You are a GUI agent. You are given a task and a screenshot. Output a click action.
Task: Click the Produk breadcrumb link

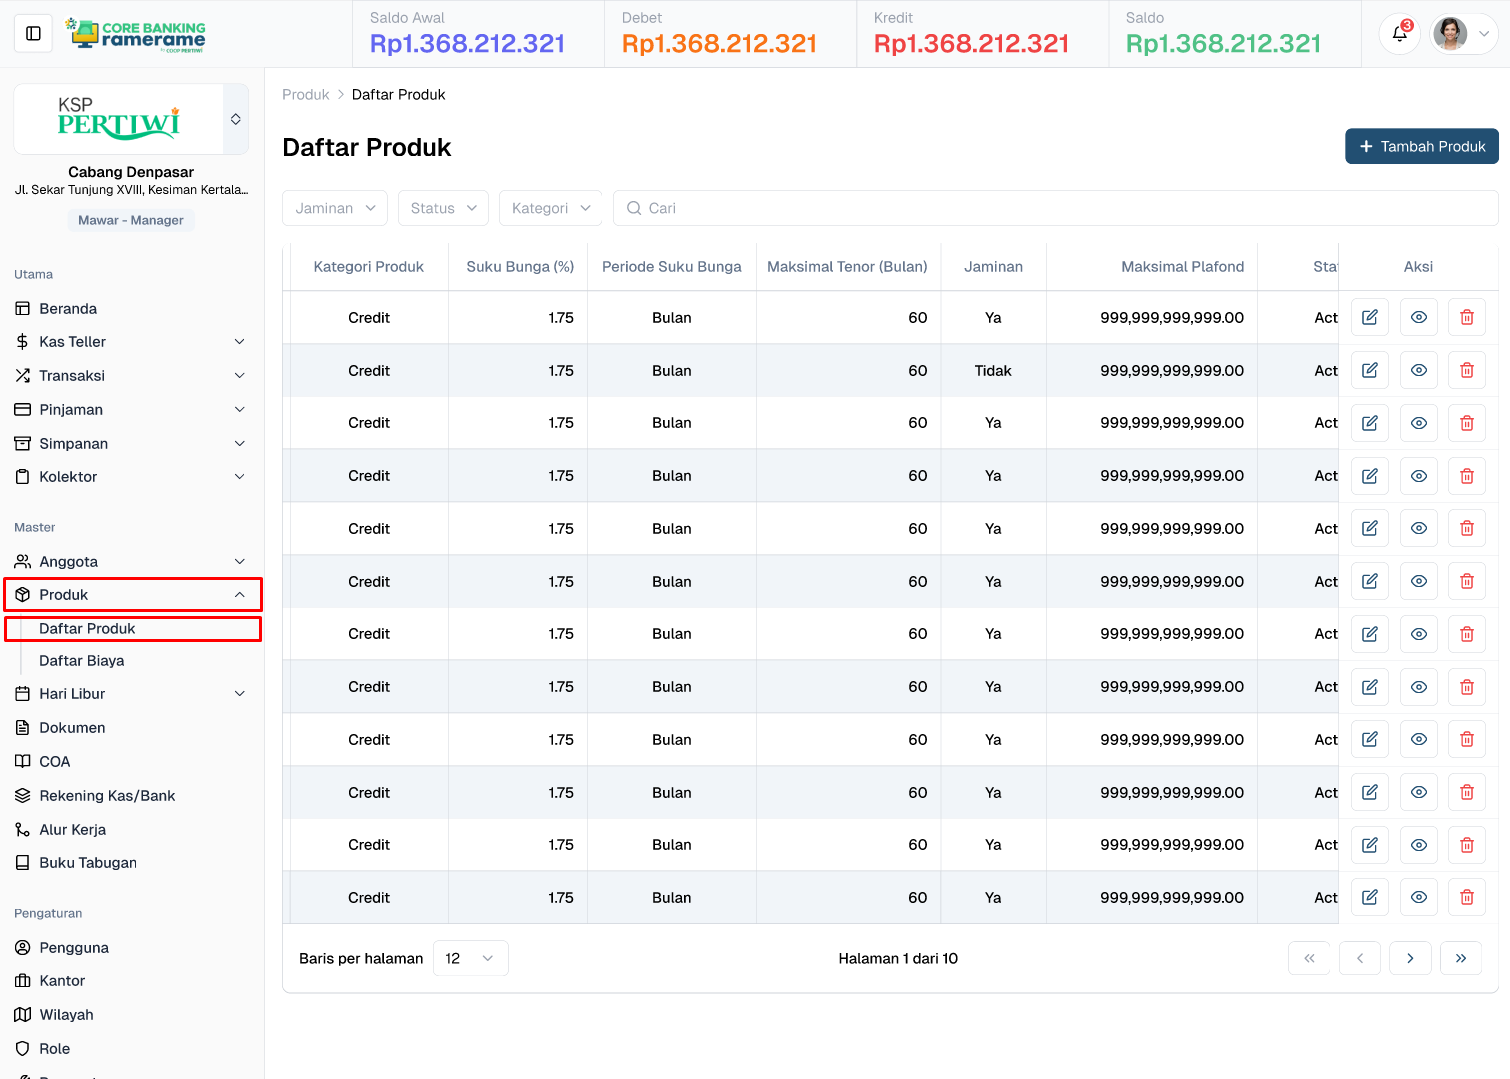point(305,95)
